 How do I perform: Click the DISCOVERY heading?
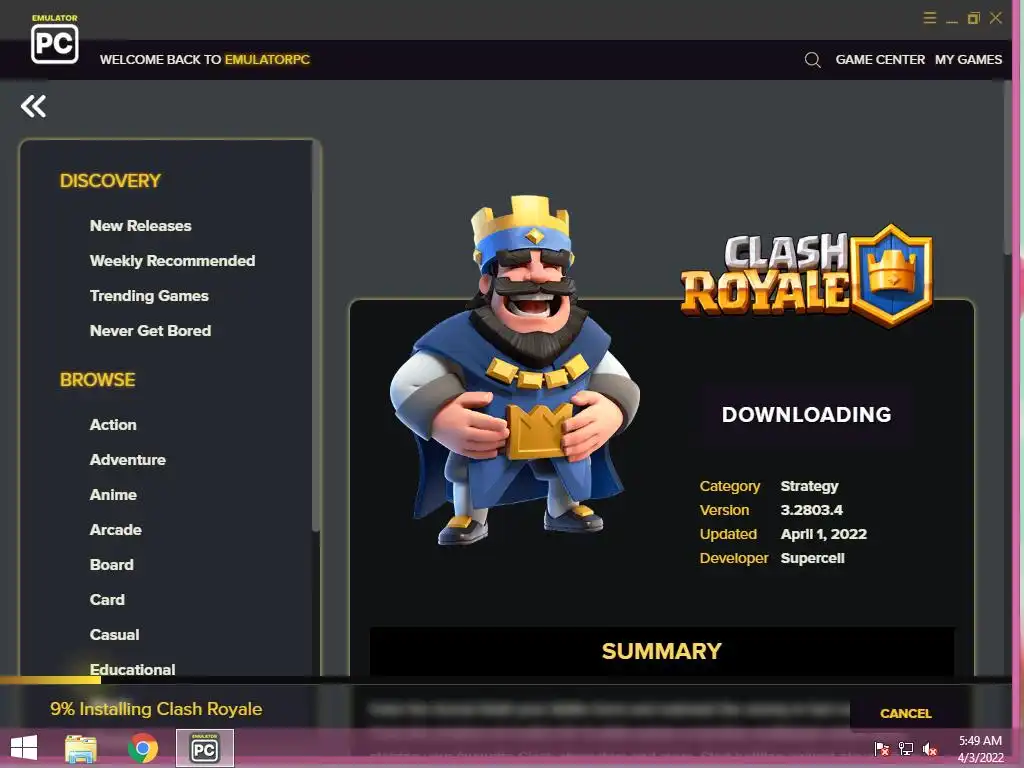110,181
